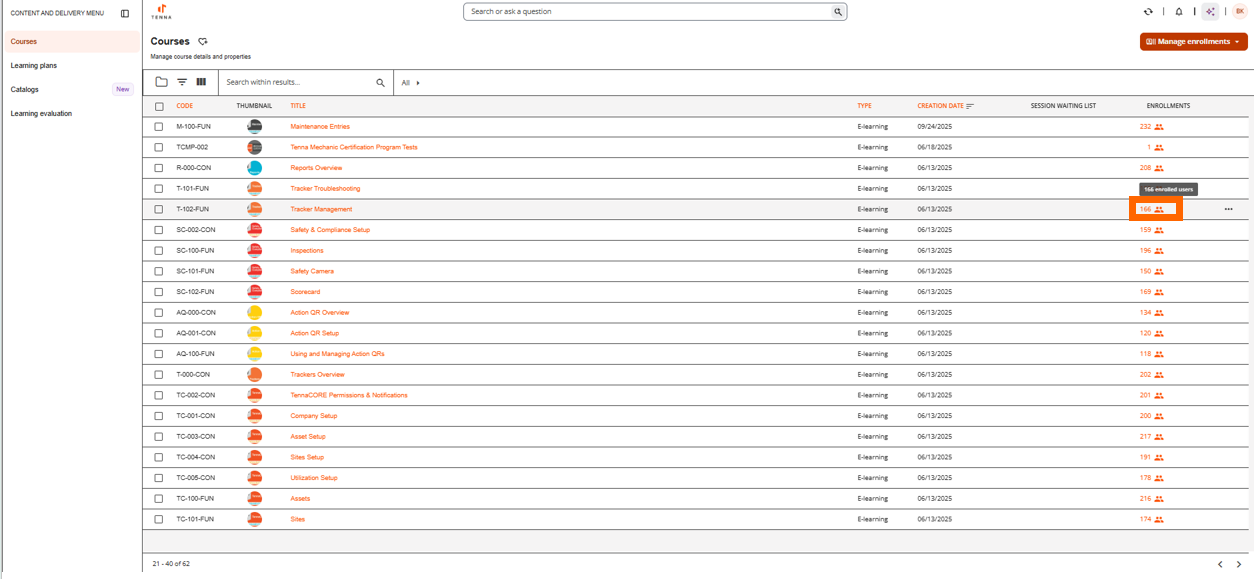The image size is (1260, 579).
Task: Open the BK user avatar menu
Action: (x=1240, y=12)
